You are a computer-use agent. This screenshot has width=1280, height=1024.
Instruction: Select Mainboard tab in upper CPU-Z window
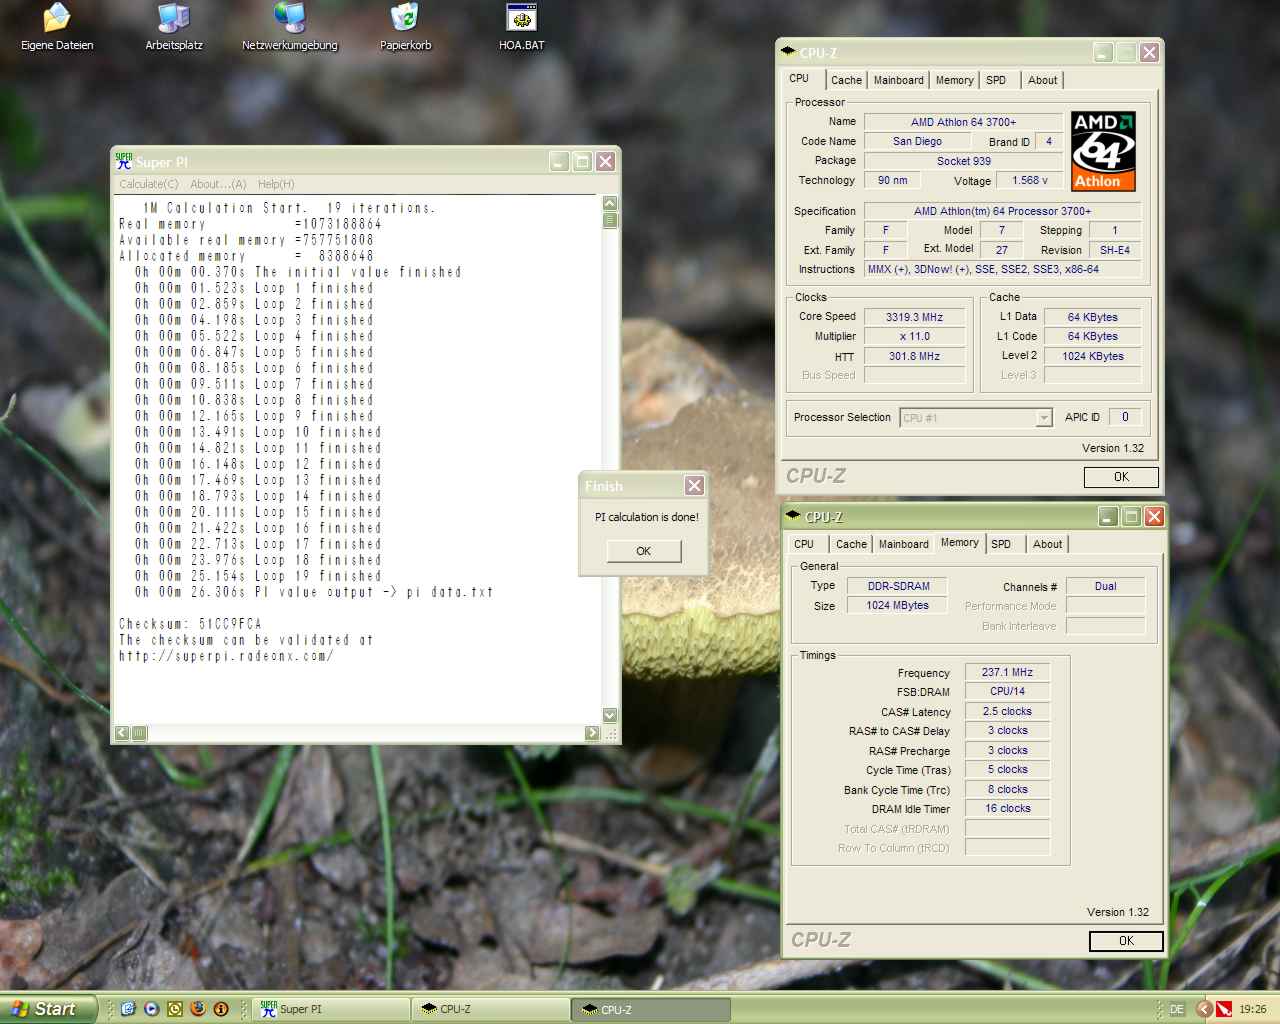pos(899,80)
